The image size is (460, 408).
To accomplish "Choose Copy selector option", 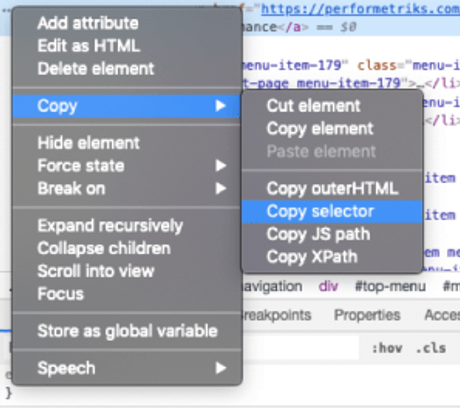I will [332, 211].
